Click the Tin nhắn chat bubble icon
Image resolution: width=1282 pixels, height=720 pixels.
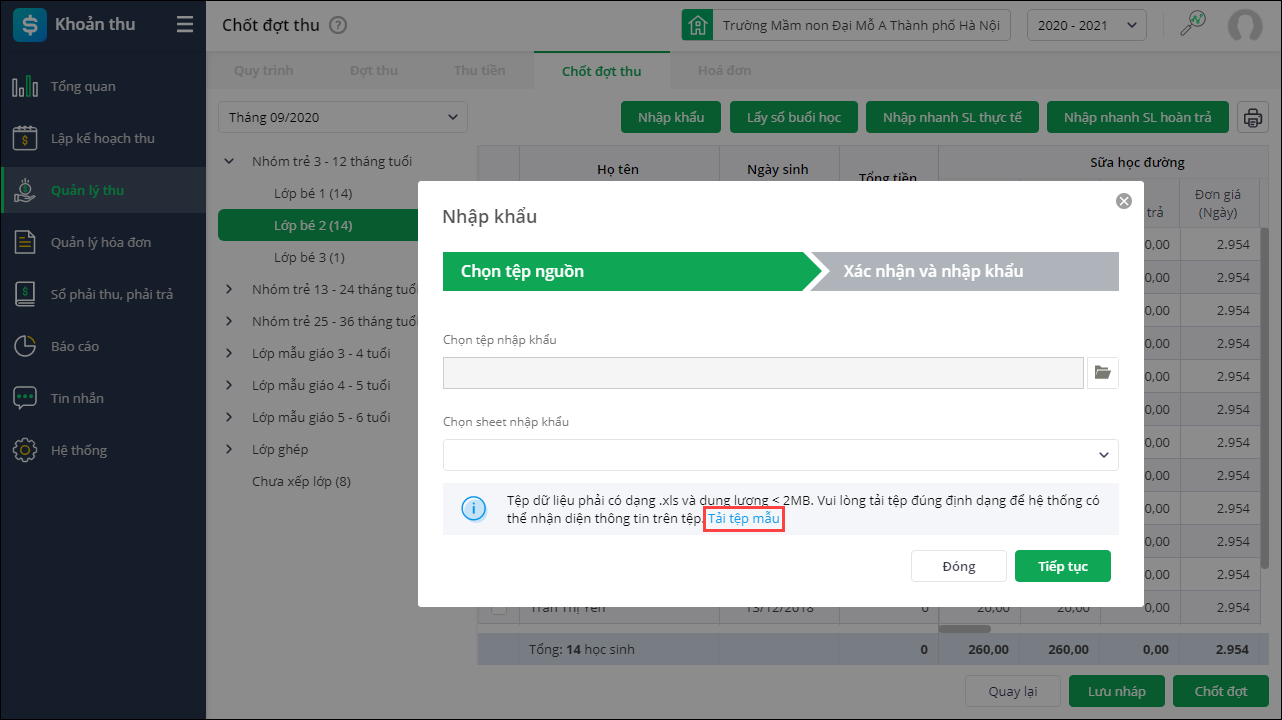coord(25,398)
